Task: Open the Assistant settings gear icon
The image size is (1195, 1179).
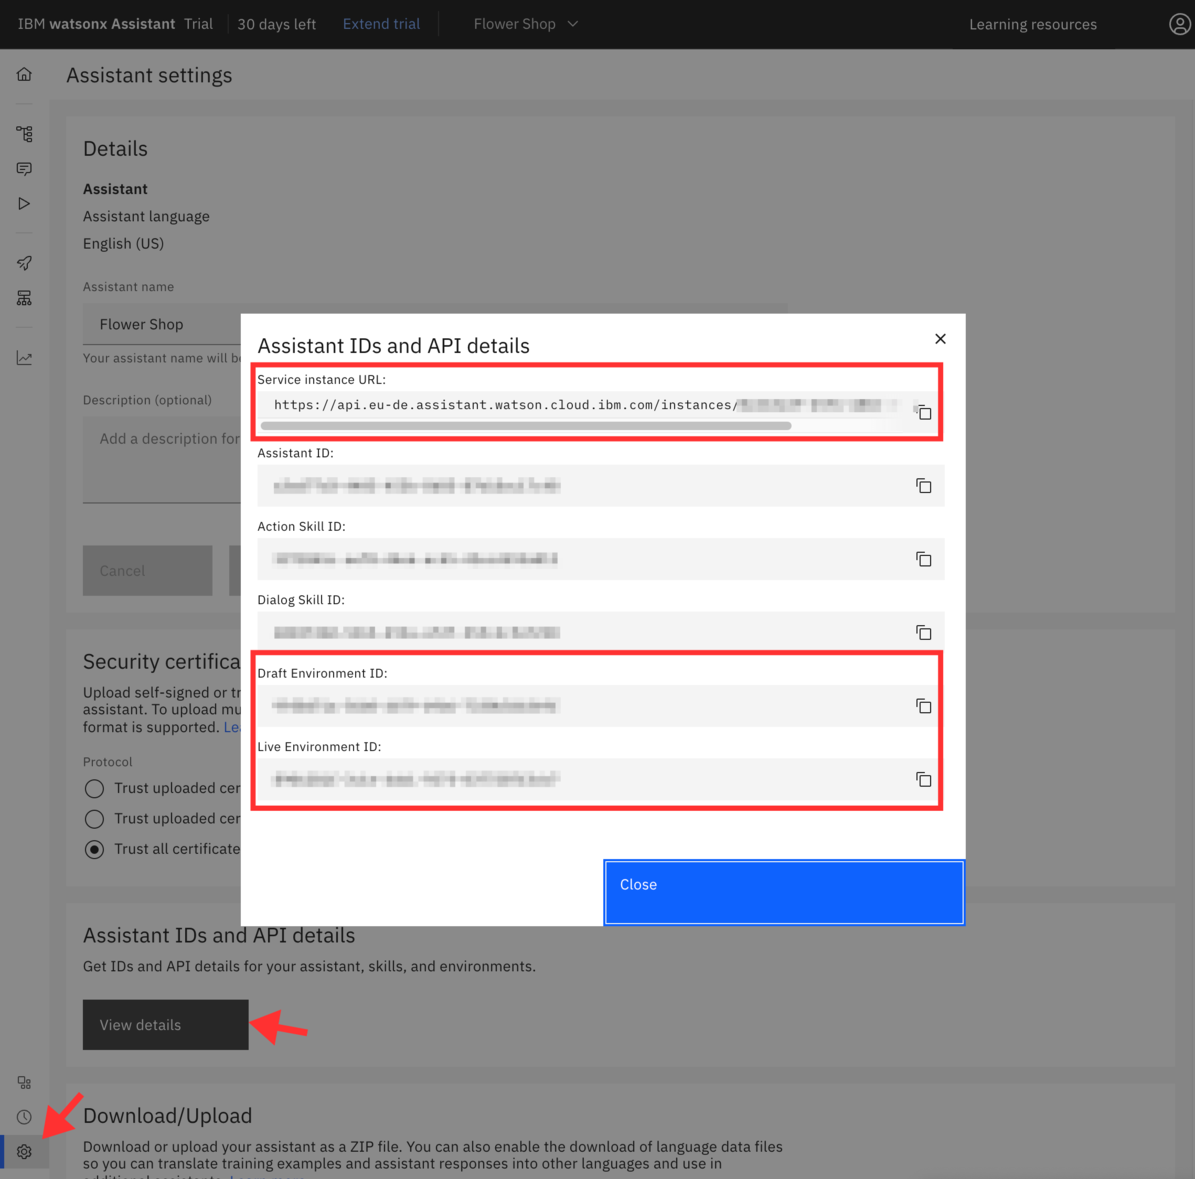Action: [x=24, y=1152]
